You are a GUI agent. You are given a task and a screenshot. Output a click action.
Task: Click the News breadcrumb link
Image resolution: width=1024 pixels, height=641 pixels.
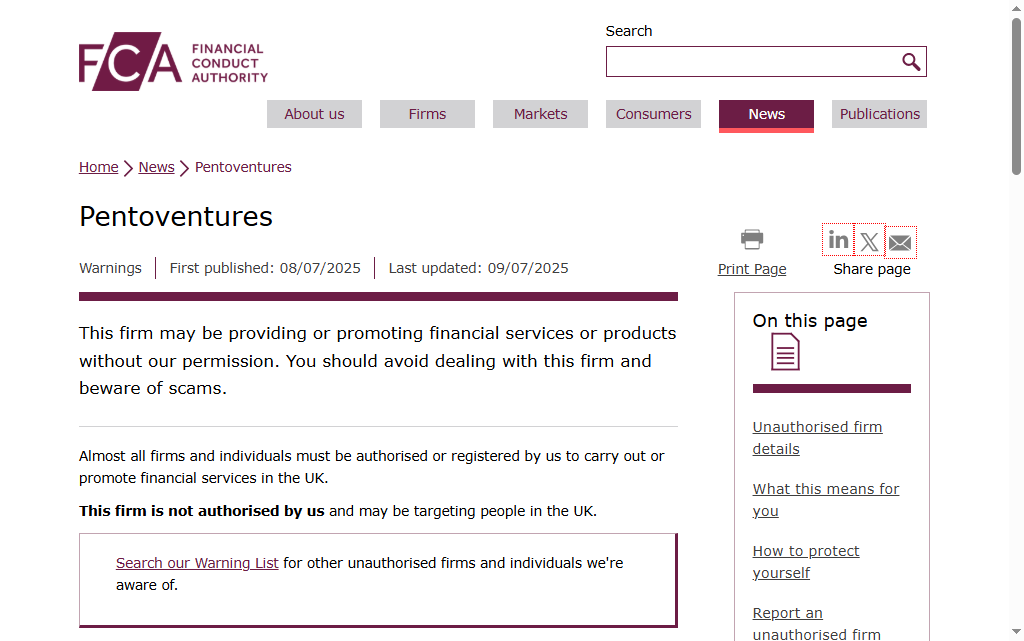pos(156,167)
